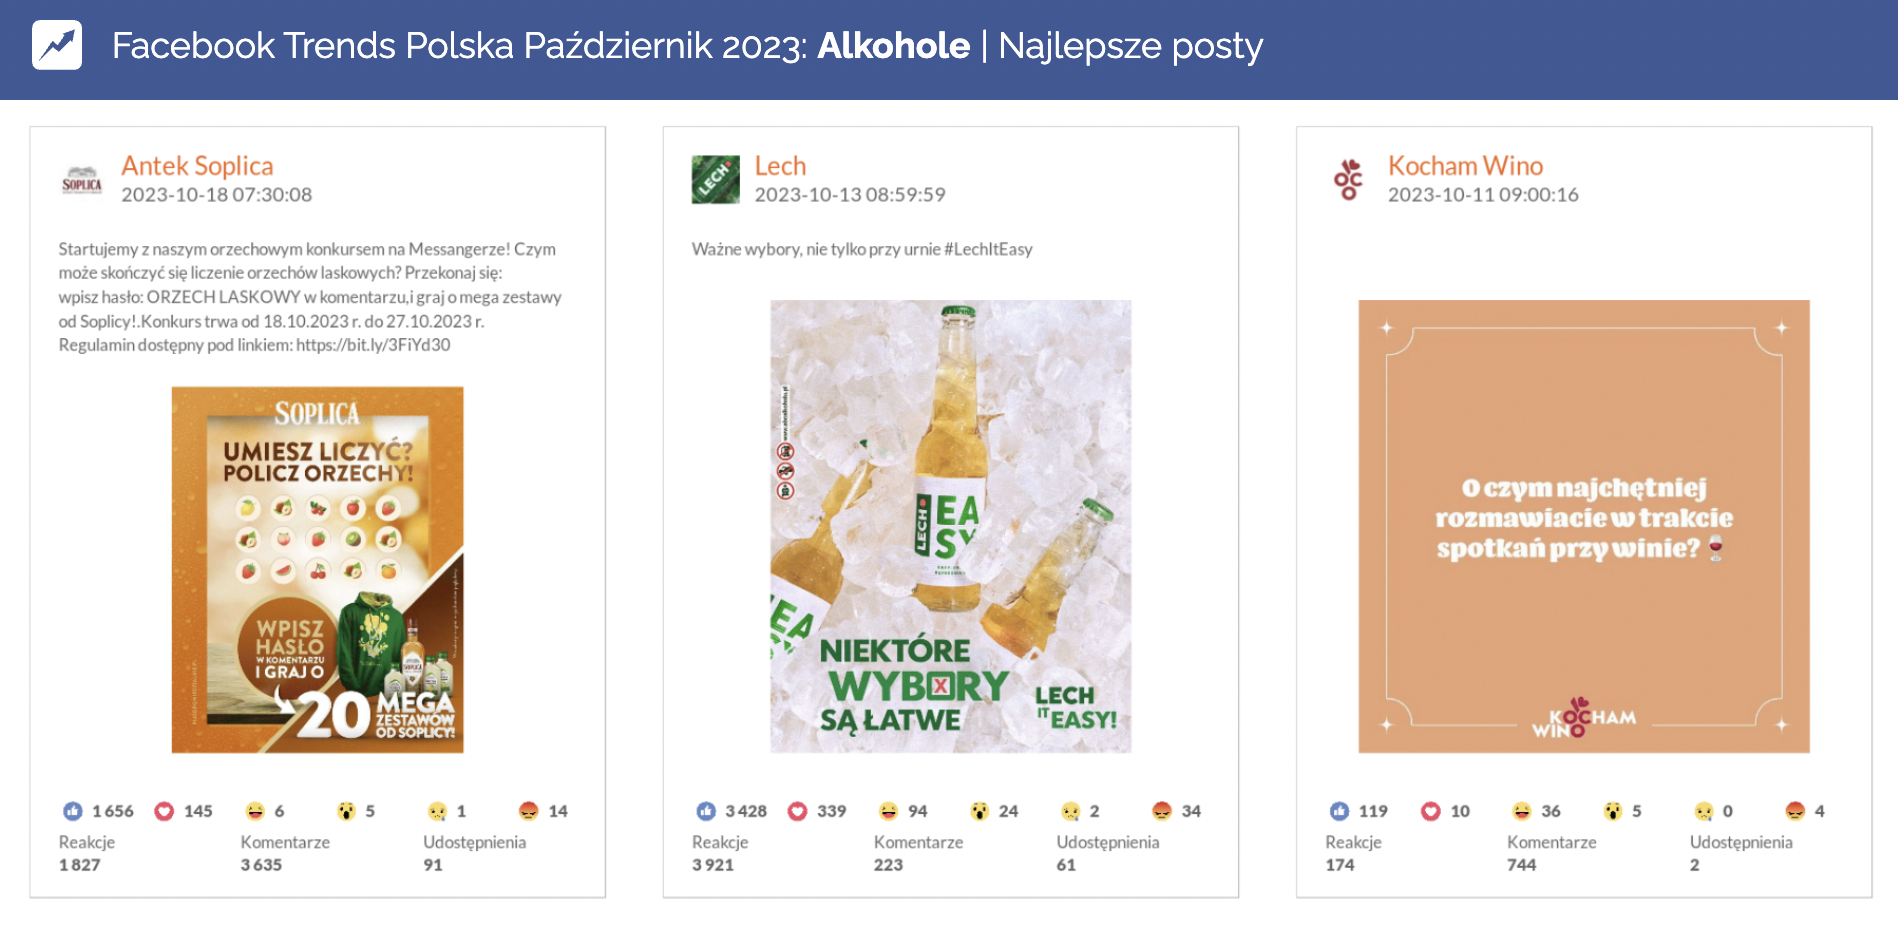Click the like icon on Kocham Wino post
The height and width of the screenshot is (930, 1898).
point(1339,811)
